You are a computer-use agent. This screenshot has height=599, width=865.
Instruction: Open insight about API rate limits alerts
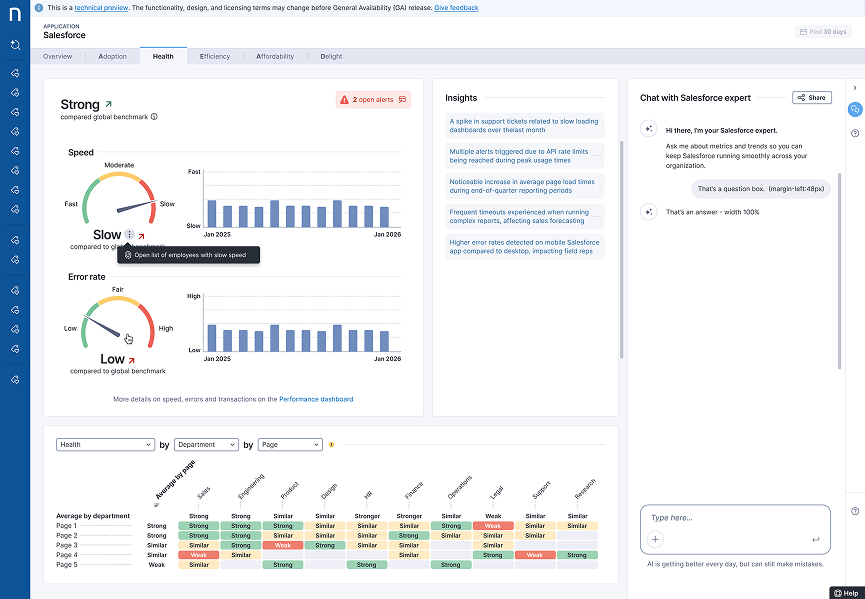click(525, 156)
